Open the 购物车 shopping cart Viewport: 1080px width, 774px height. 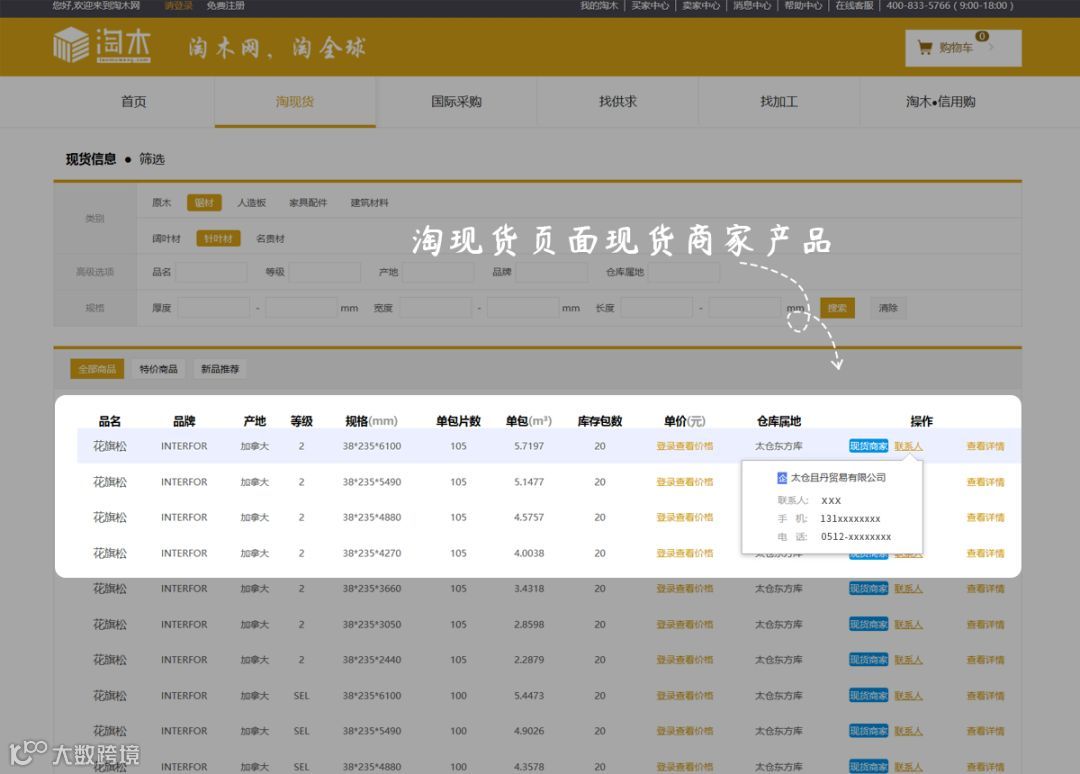(963, 48)
